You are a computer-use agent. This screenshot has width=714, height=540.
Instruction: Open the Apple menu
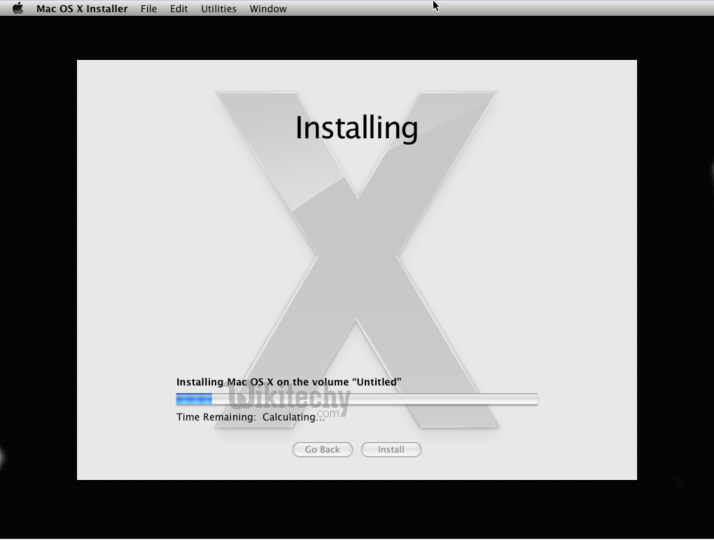click(x=17, y=8)
